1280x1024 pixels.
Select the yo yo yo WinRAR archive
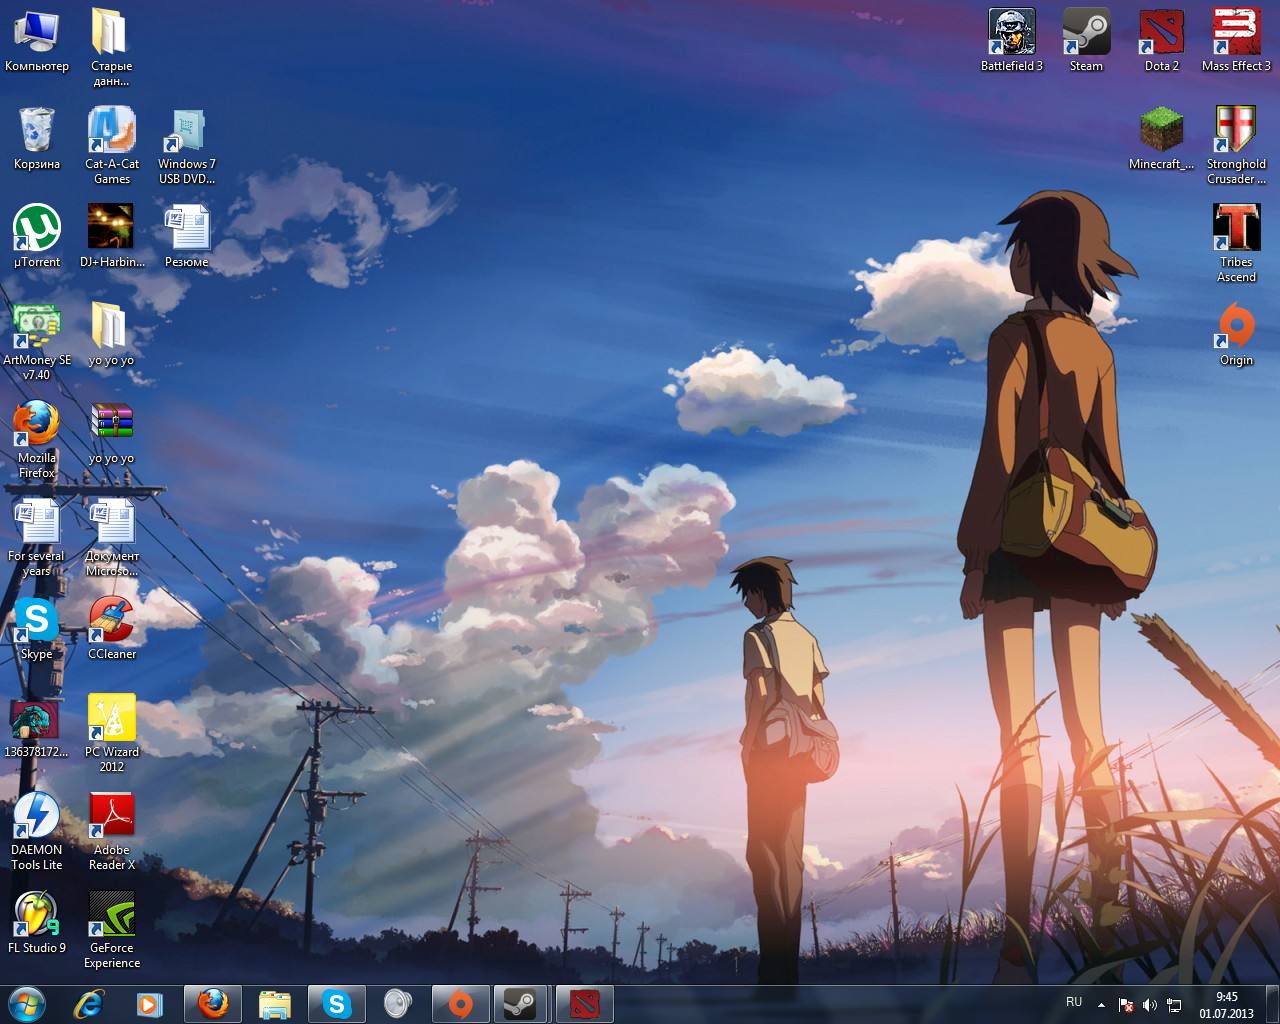(111, 433)
